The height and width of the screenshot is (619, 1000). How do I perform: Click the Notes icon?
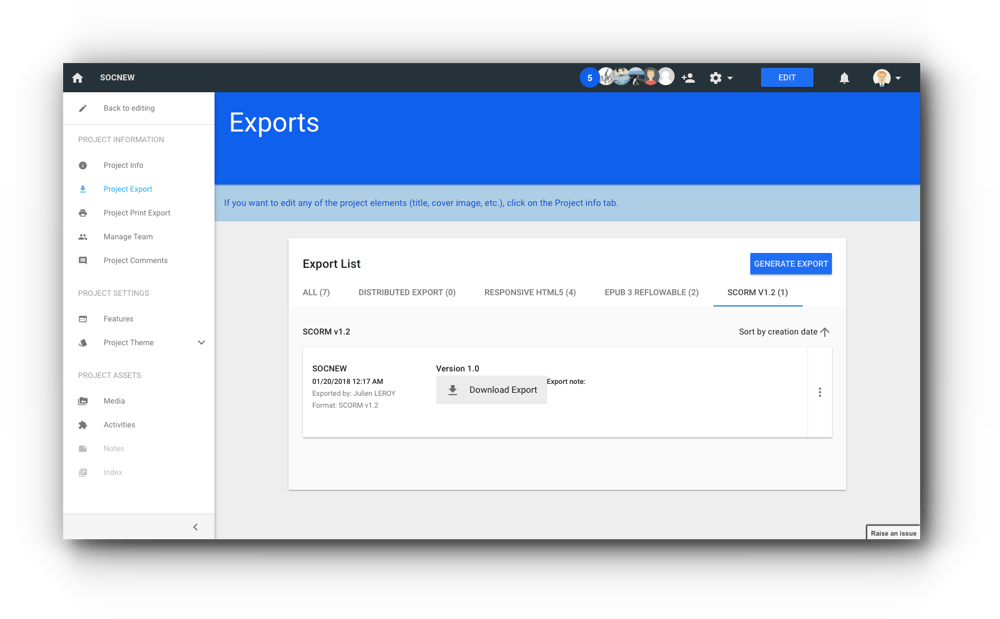click(x=83, y=449)
